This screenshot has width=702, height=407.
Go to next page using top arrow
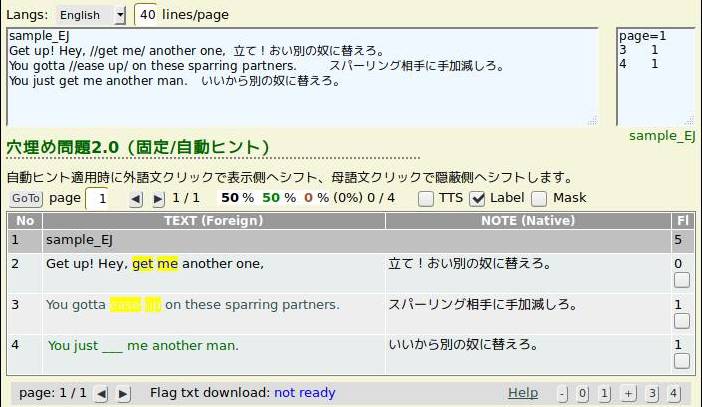point(159,199)
